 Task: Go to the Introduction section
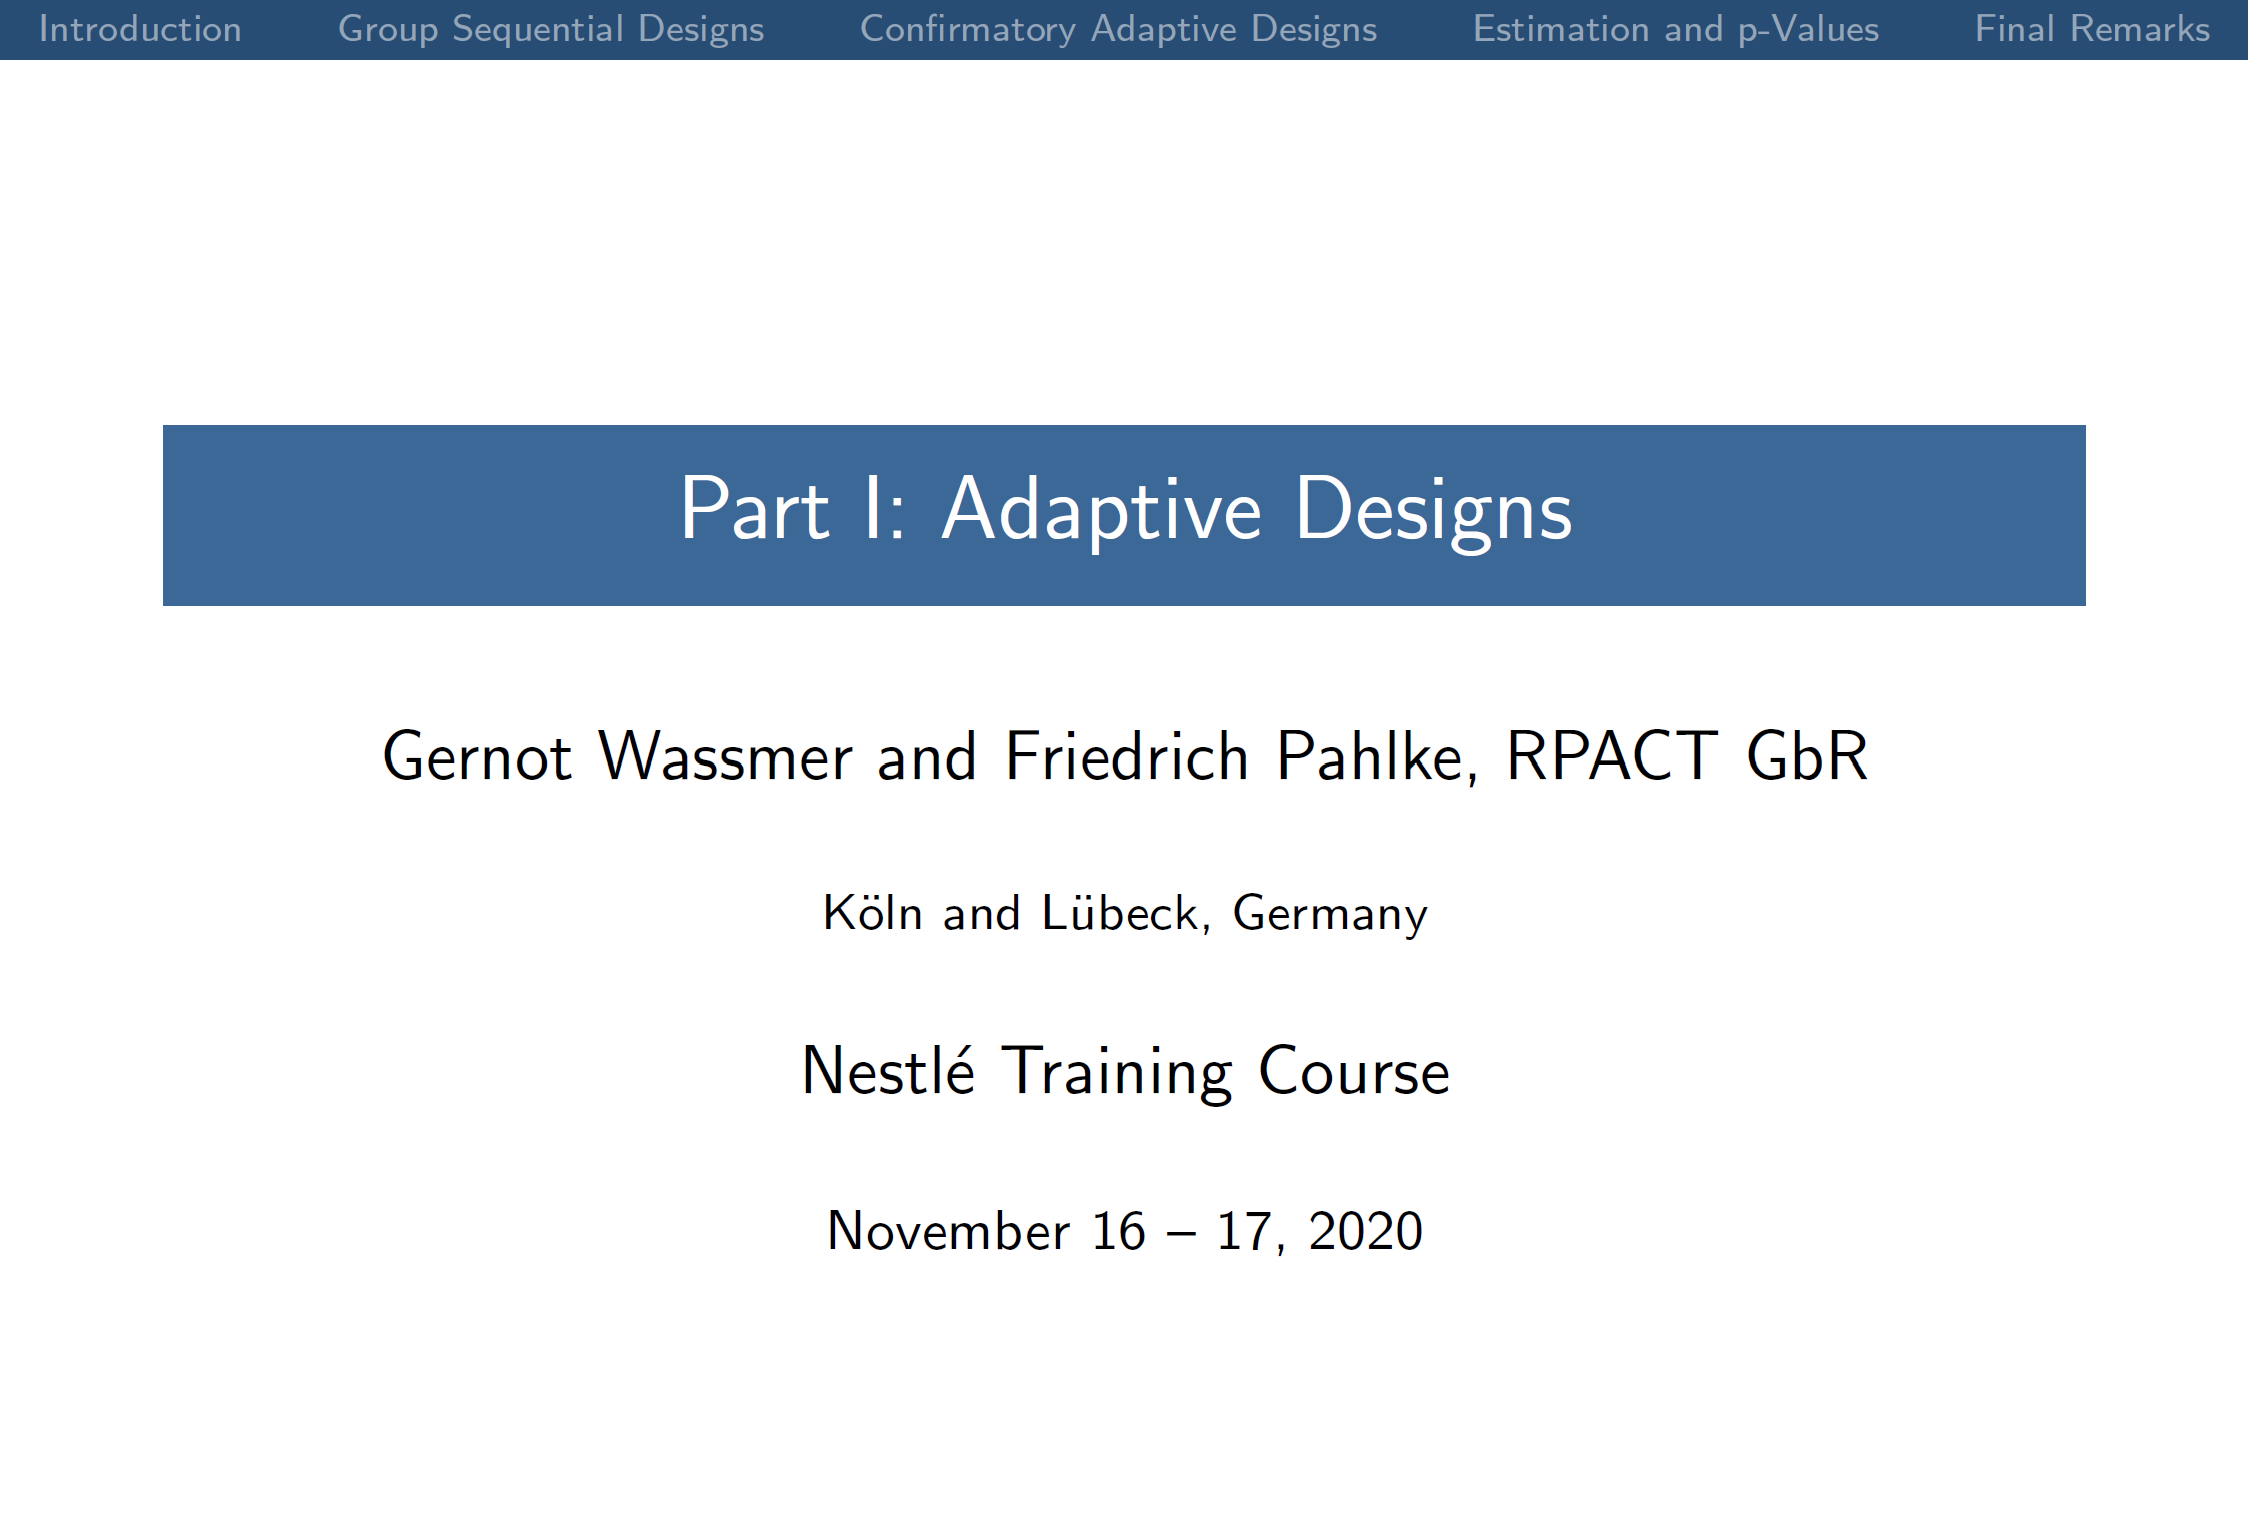coord(140,29)
